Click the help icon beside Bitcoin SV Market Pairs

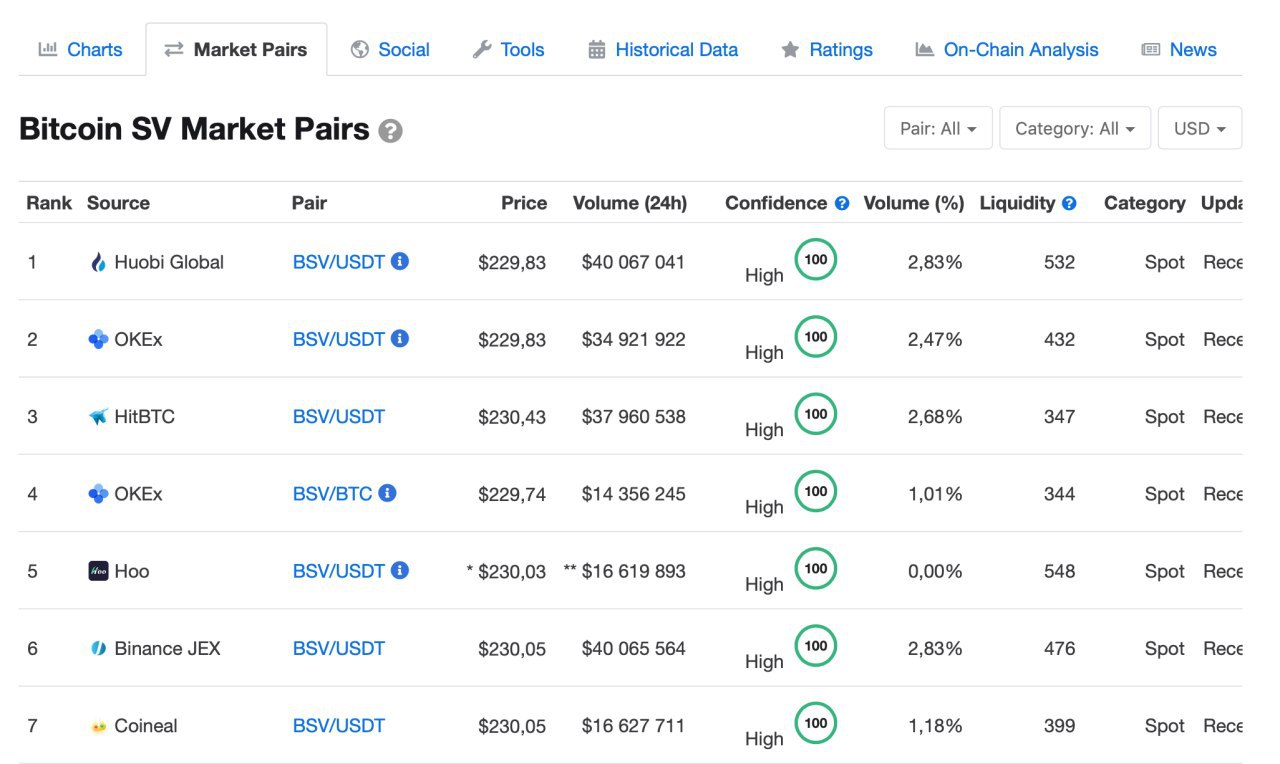391,131
